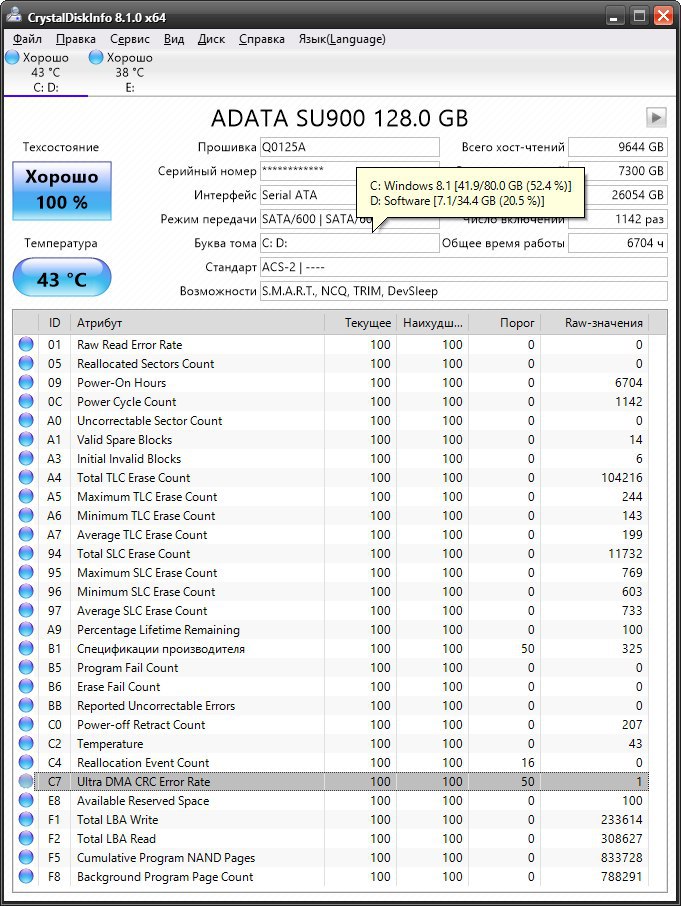Click status icon for Uncorrectable Sector Count
Viewport: 681px width, 906px height.
(x=26, y=421)
